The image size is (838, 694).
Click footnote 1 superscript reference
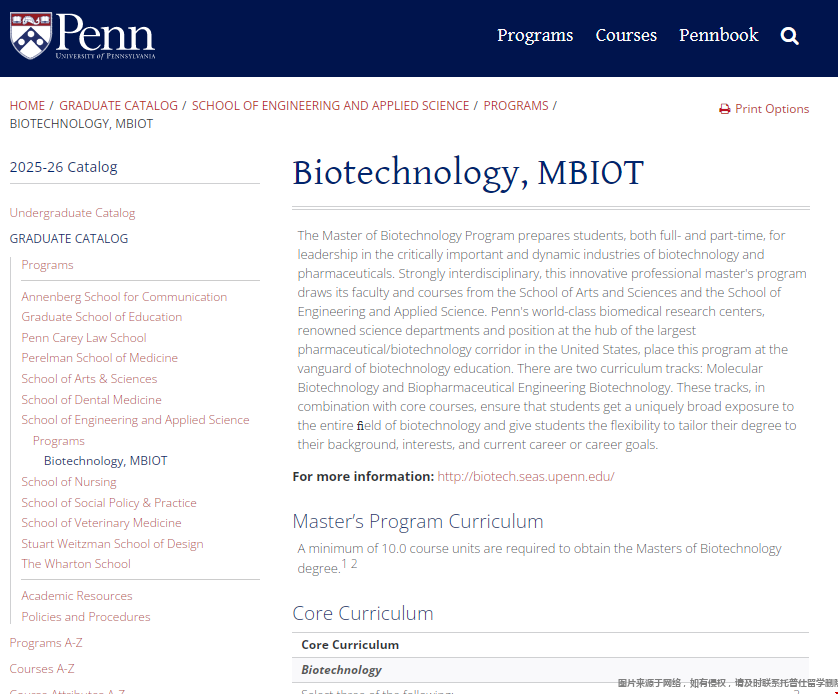[x=344, y=564]
